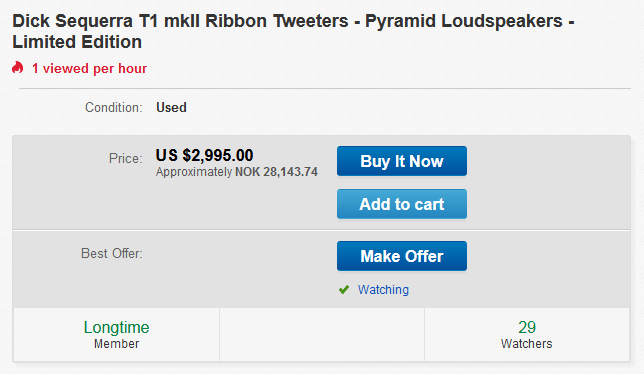
Task: Click the 'Watchers' label under 29
Action: (x=527, y=344)
